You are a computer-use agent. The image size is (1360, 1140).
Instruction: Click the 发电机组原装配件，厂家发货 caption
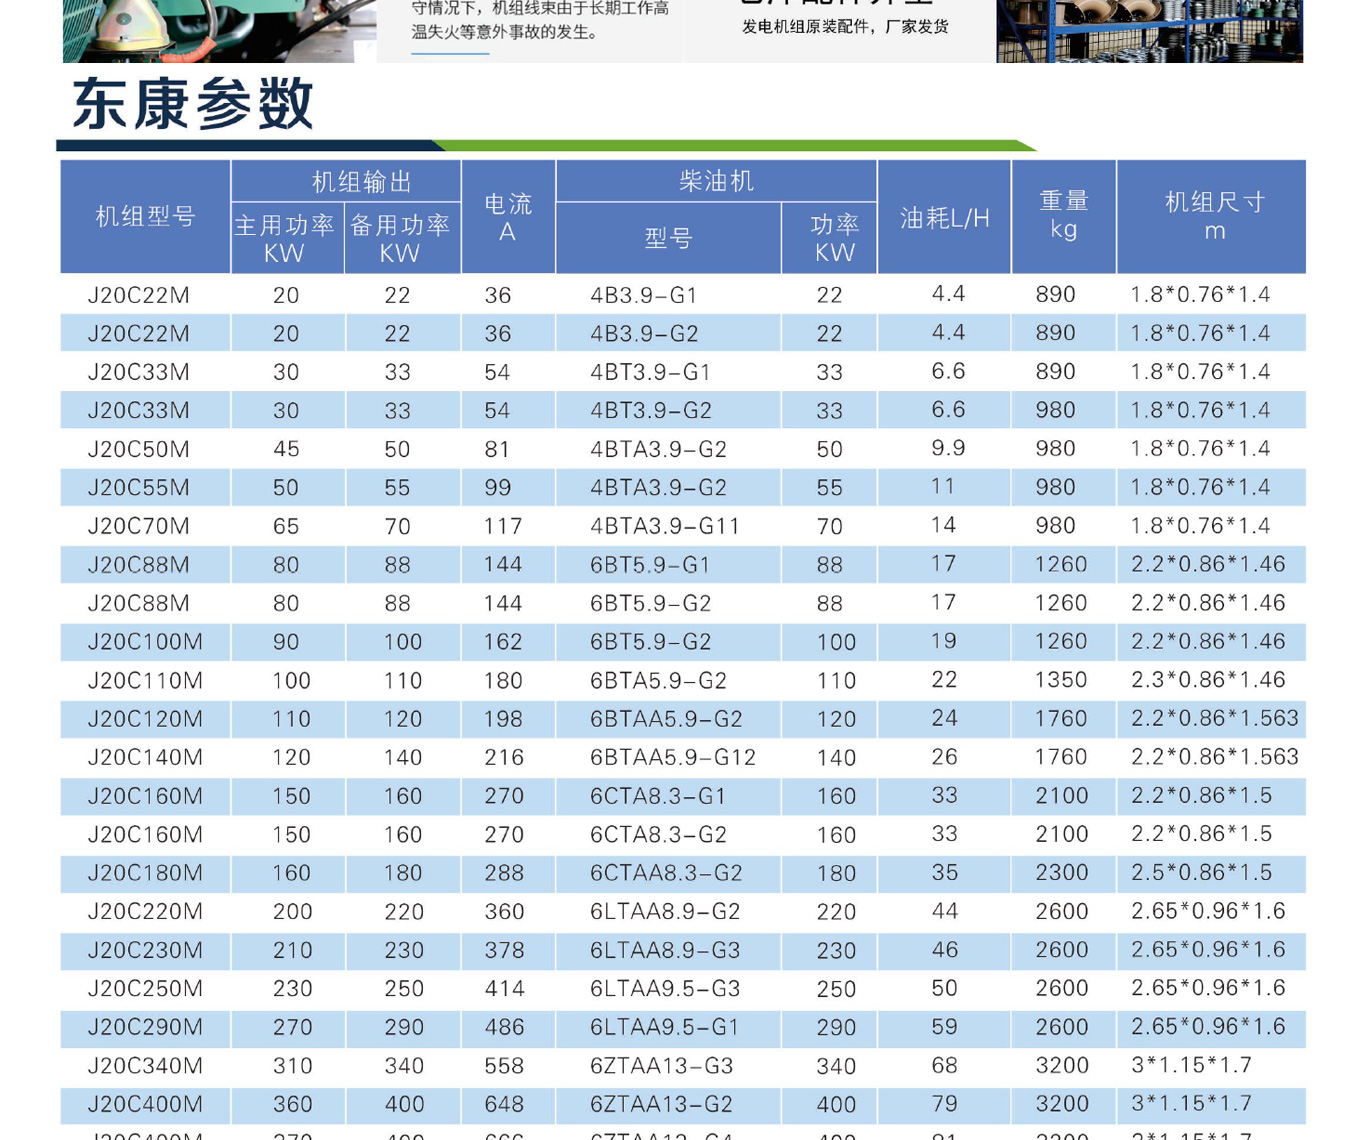pos(845,27)
